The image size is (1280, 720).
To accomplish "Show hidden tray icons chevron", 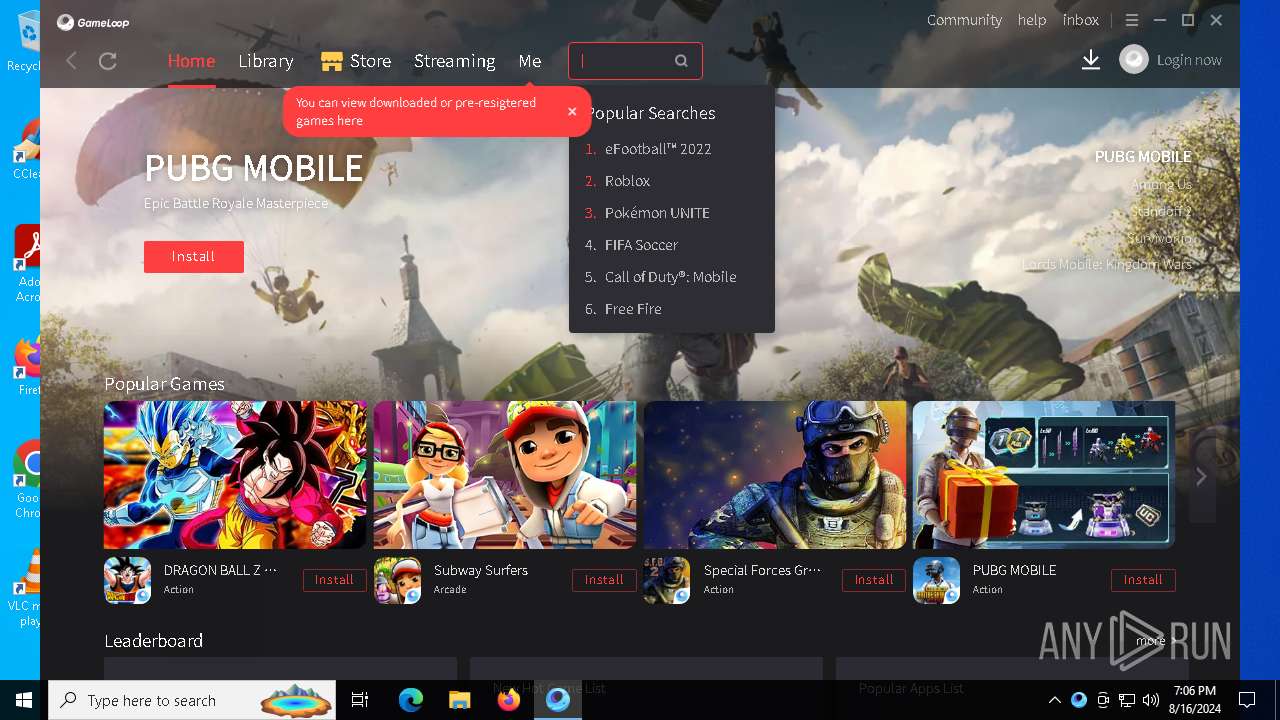I will [1054, 700].
